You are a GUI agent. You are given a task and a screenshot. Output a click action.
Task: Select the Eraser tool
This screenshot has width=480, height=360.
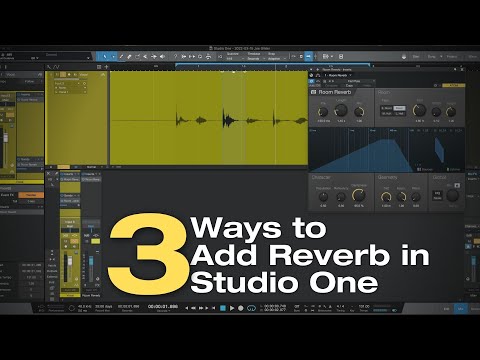coord(129,57)
